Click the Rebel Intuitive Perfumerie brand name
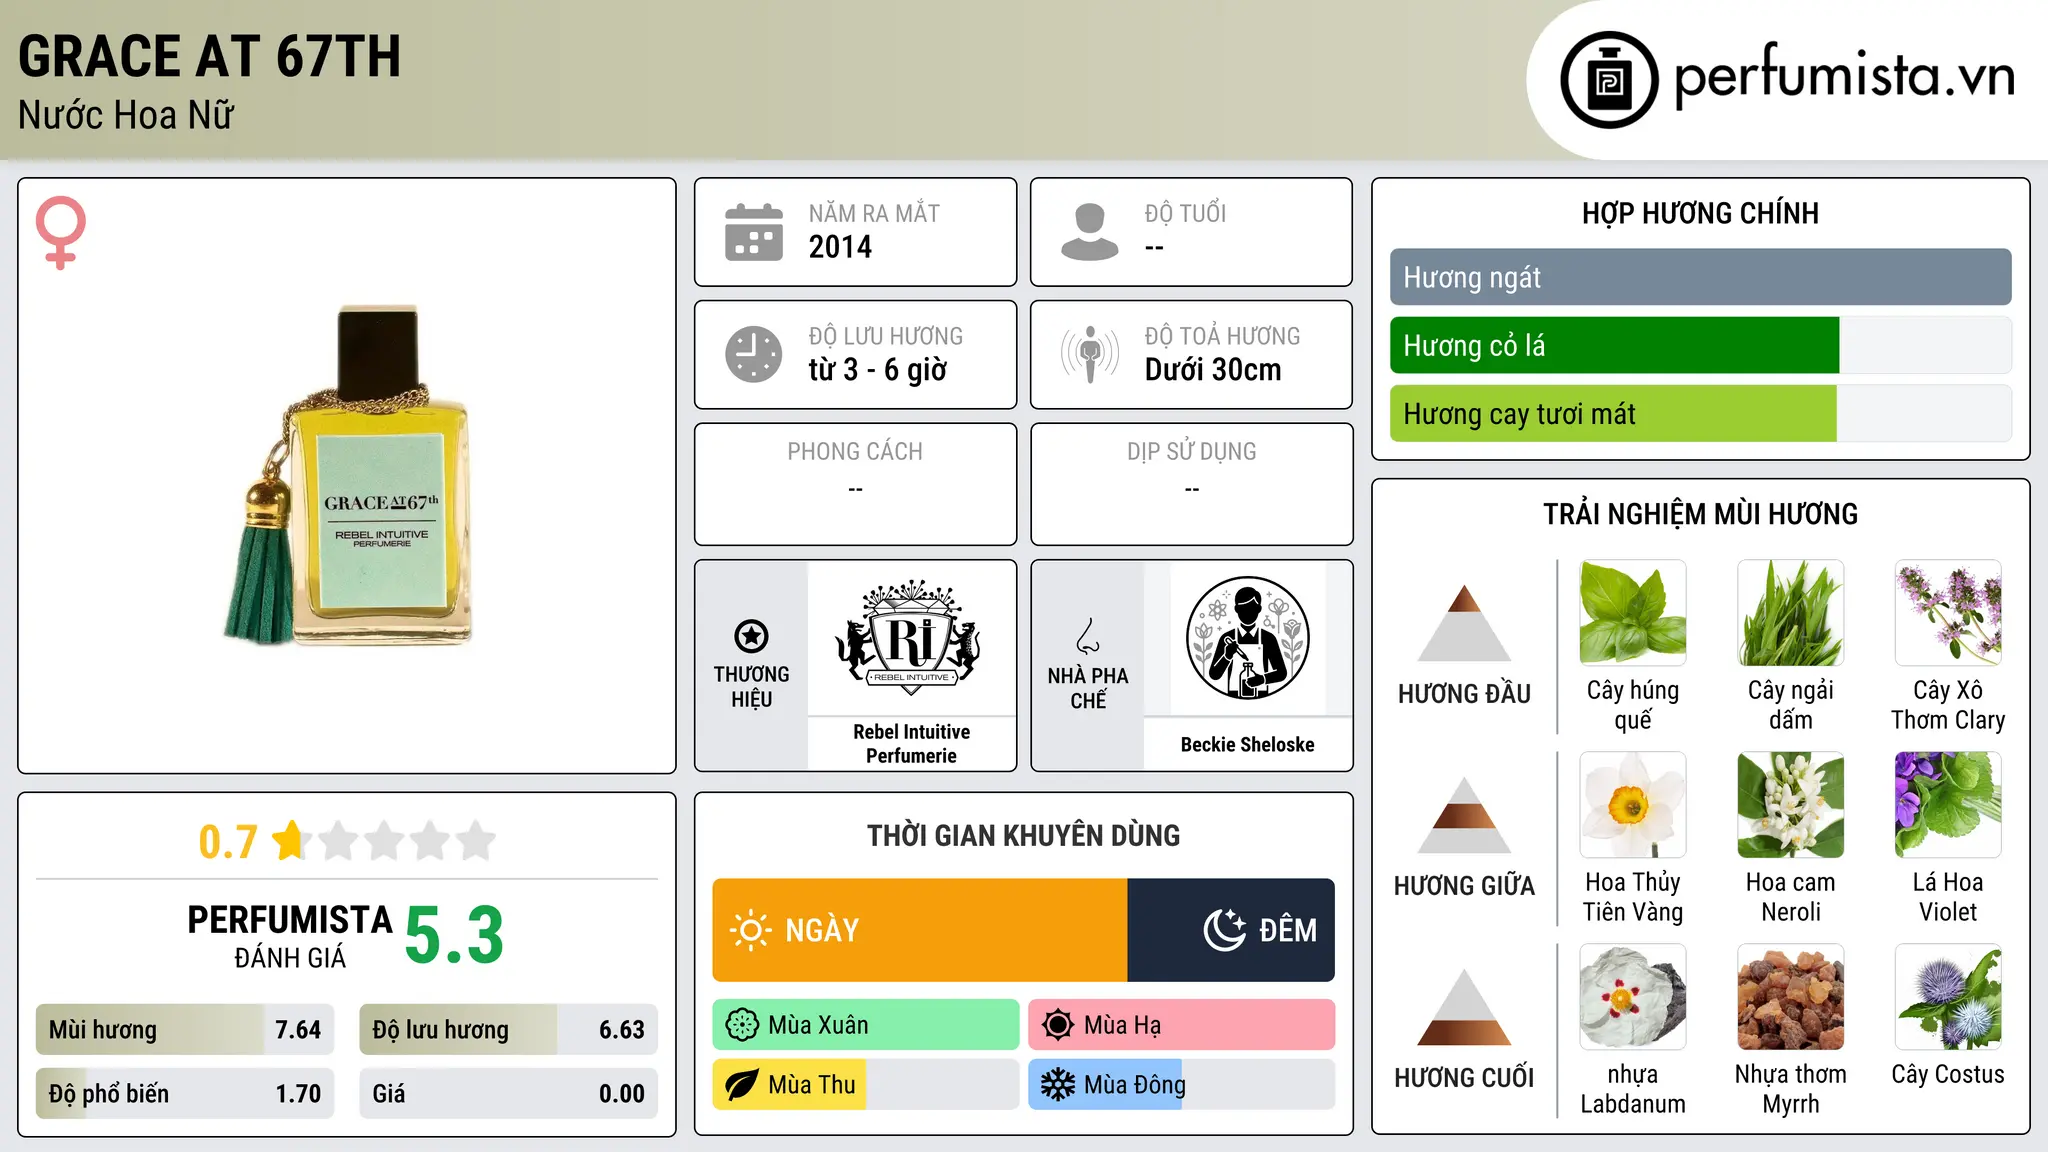 (x=911, y=744)
